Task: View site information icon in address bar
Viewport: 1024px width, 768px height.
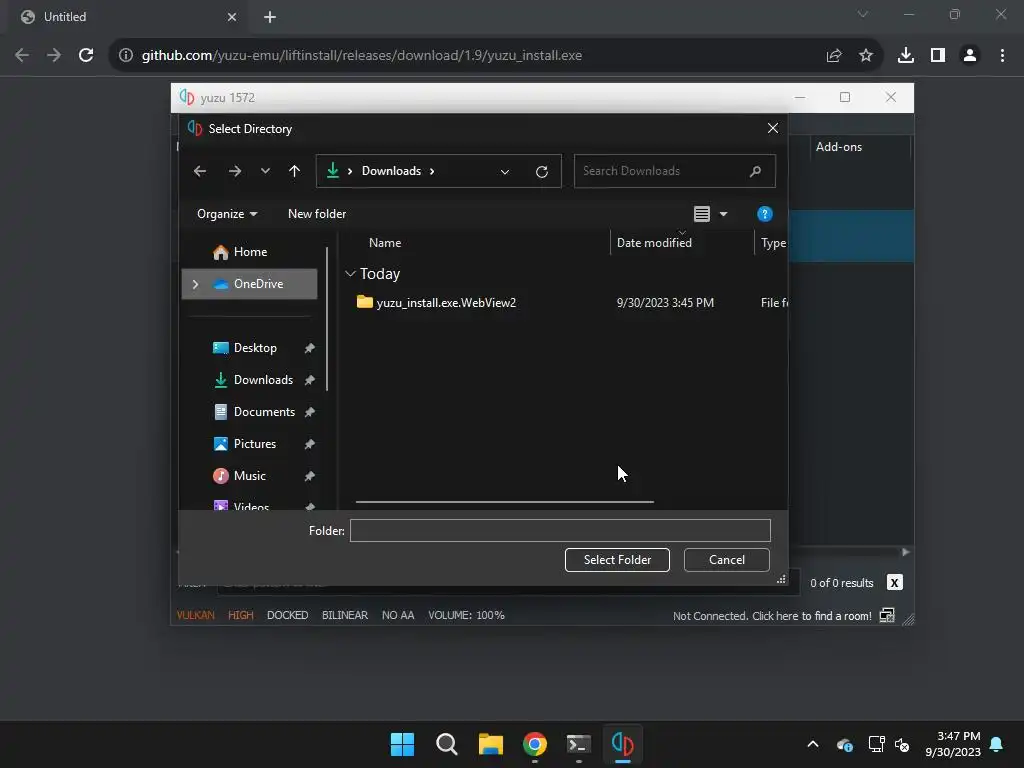Action: [125, 56]
